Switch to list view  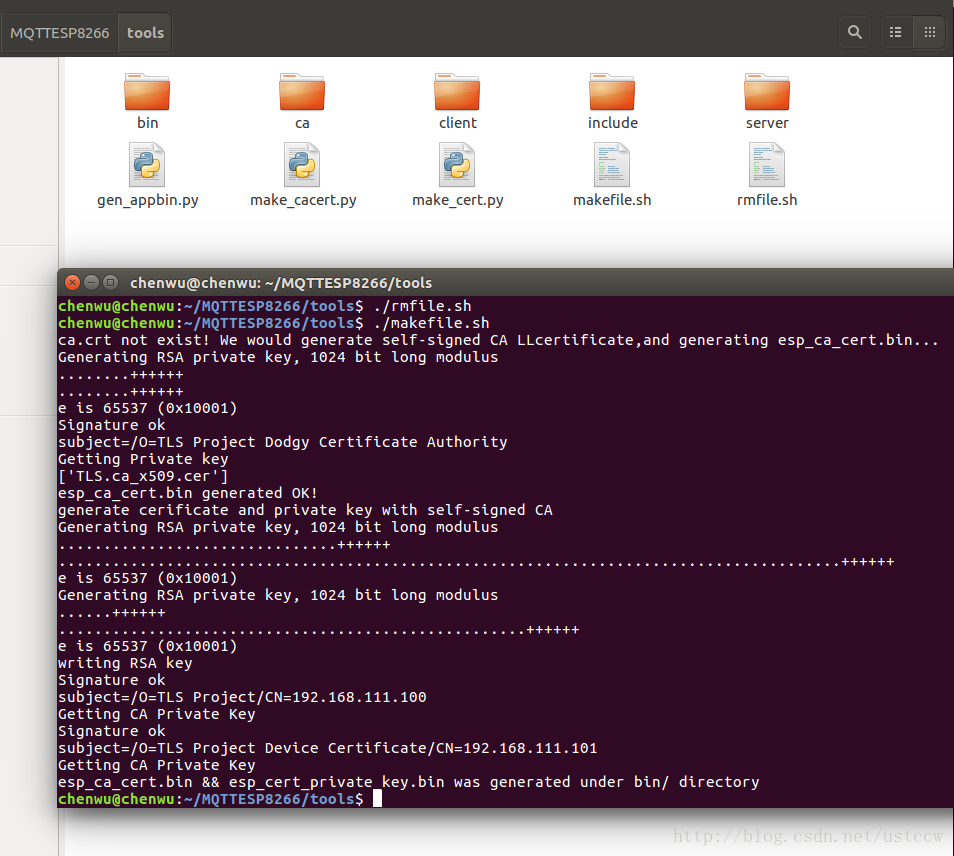(896, 32)
